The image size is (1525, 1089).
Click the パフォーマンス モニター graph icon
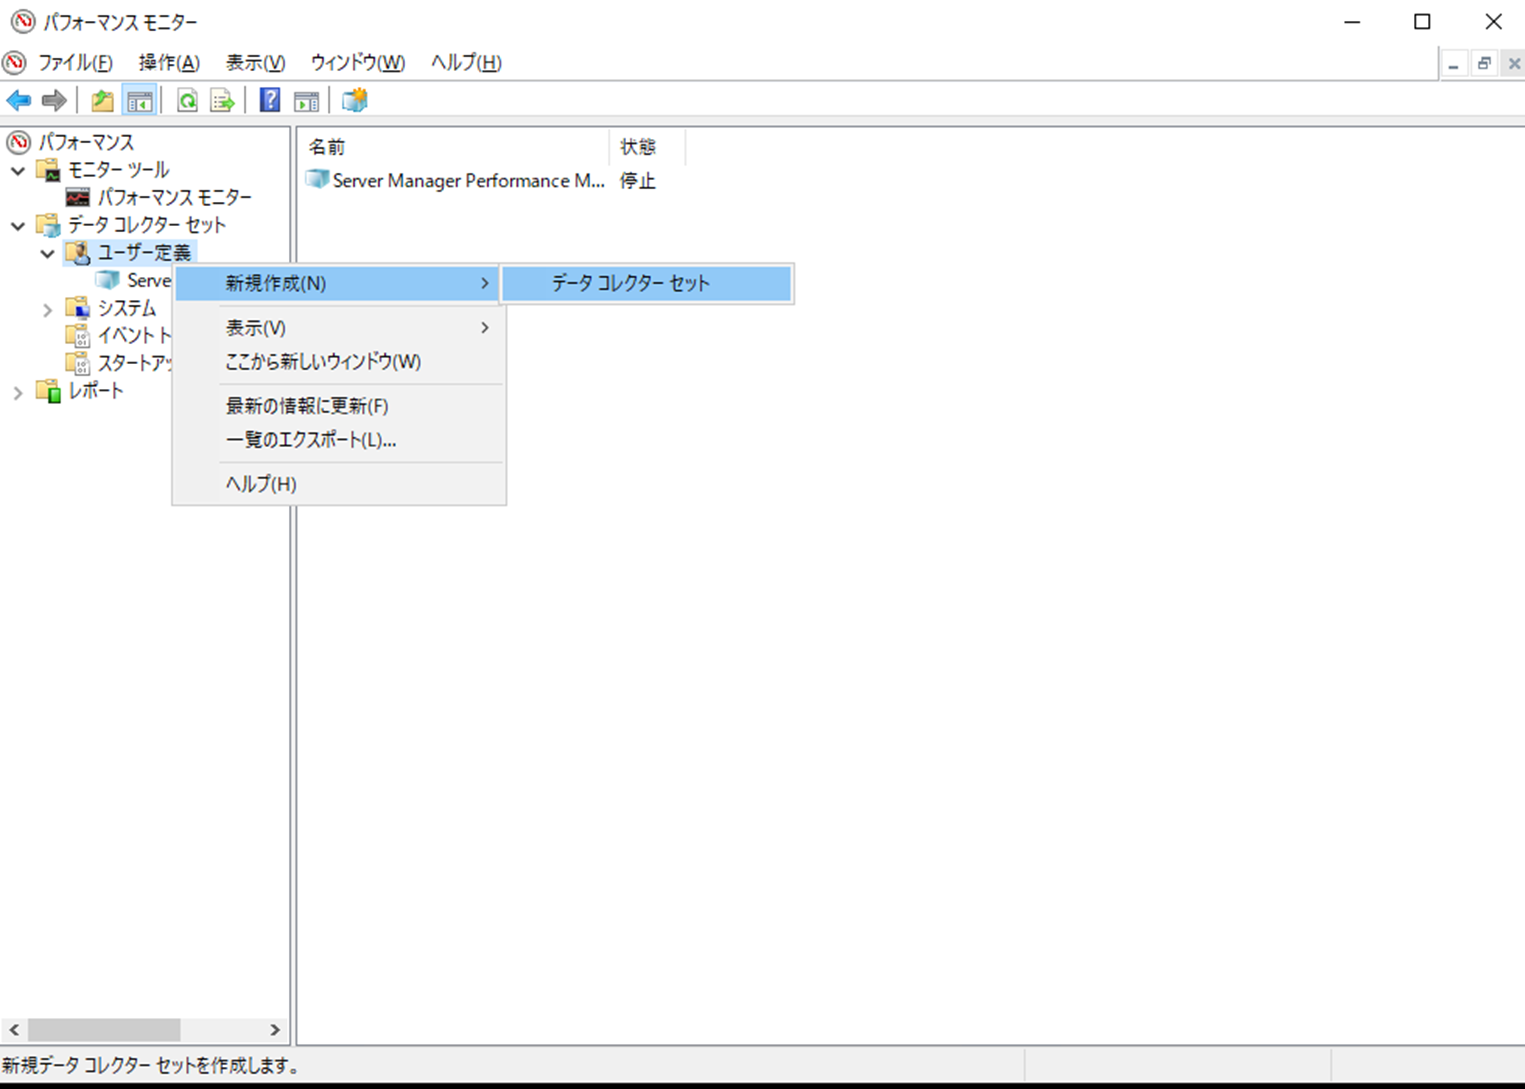tap(77, 197)
